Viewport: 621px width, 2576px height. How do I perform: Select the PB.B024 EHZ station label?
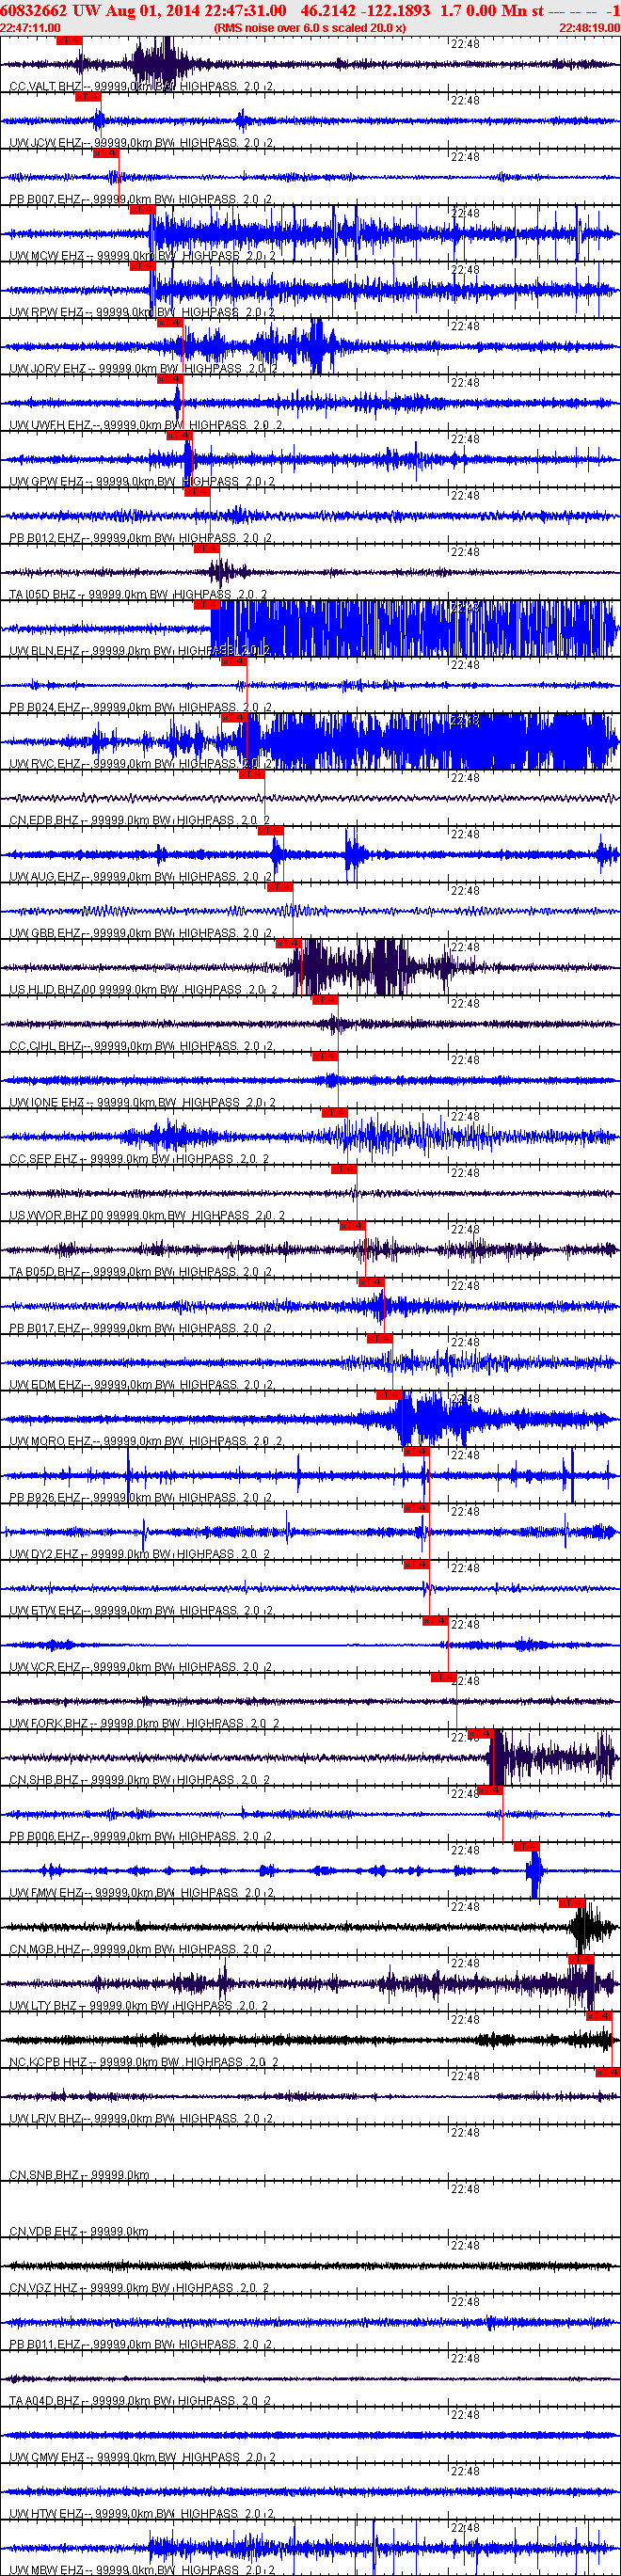pyautogui.click(x=141, y=708)
